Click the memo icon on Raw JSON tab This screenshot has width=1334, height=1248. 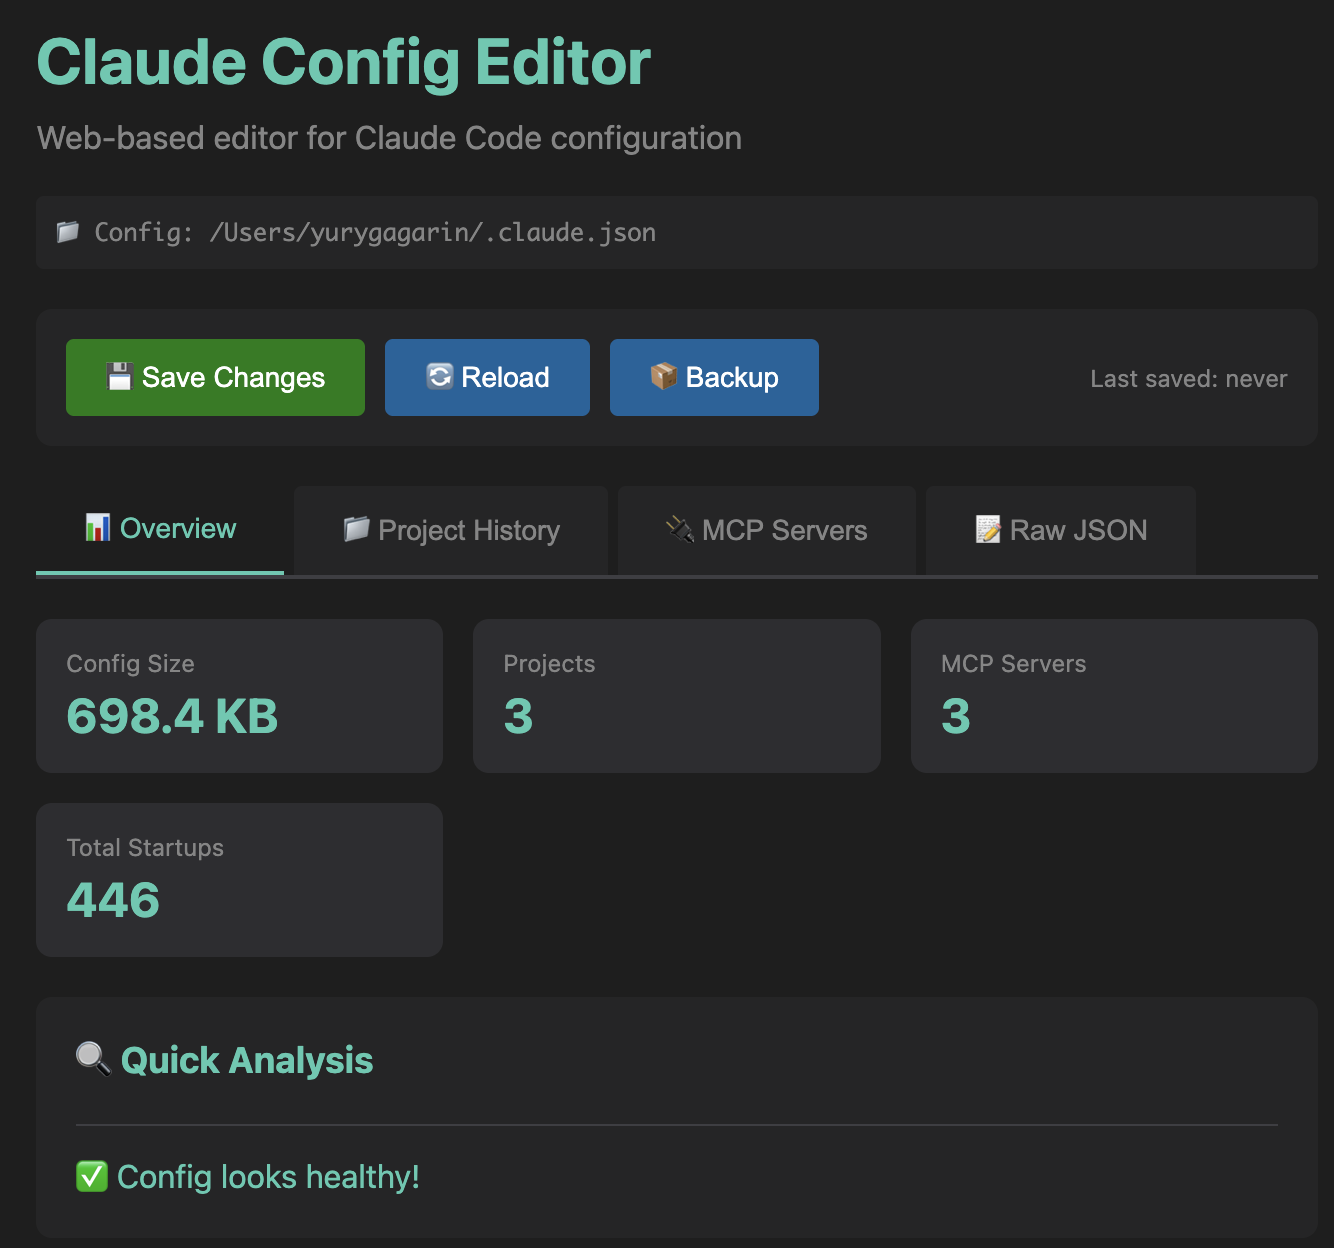[988, 529]
